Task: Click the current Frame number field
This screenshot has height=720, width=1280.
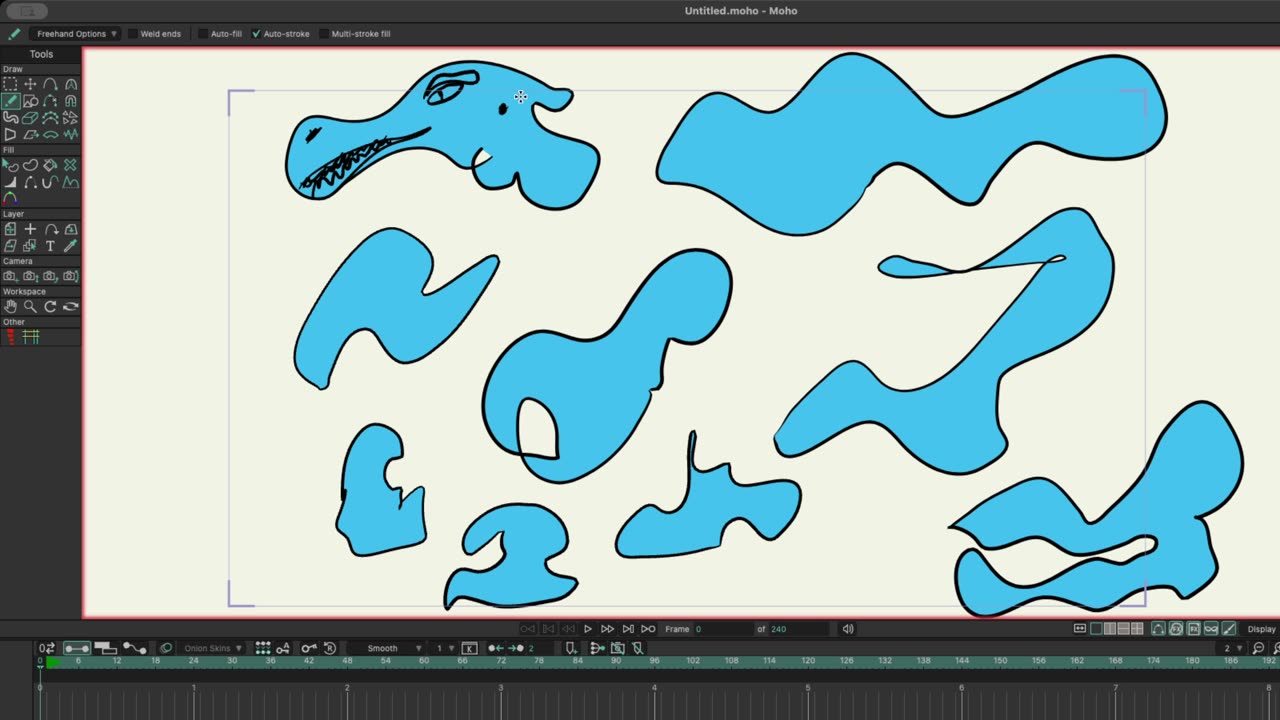Action: click(x=722, y=629)
